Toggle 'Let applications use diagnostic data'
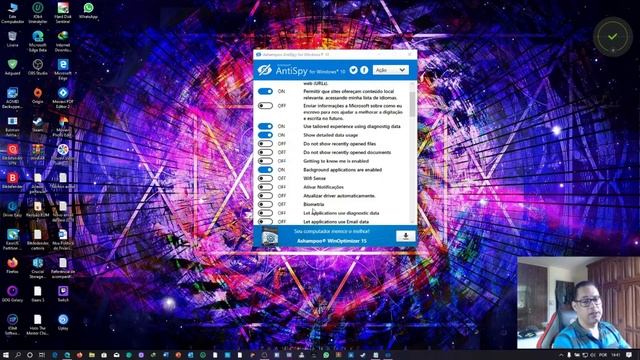 pos(265,213)
